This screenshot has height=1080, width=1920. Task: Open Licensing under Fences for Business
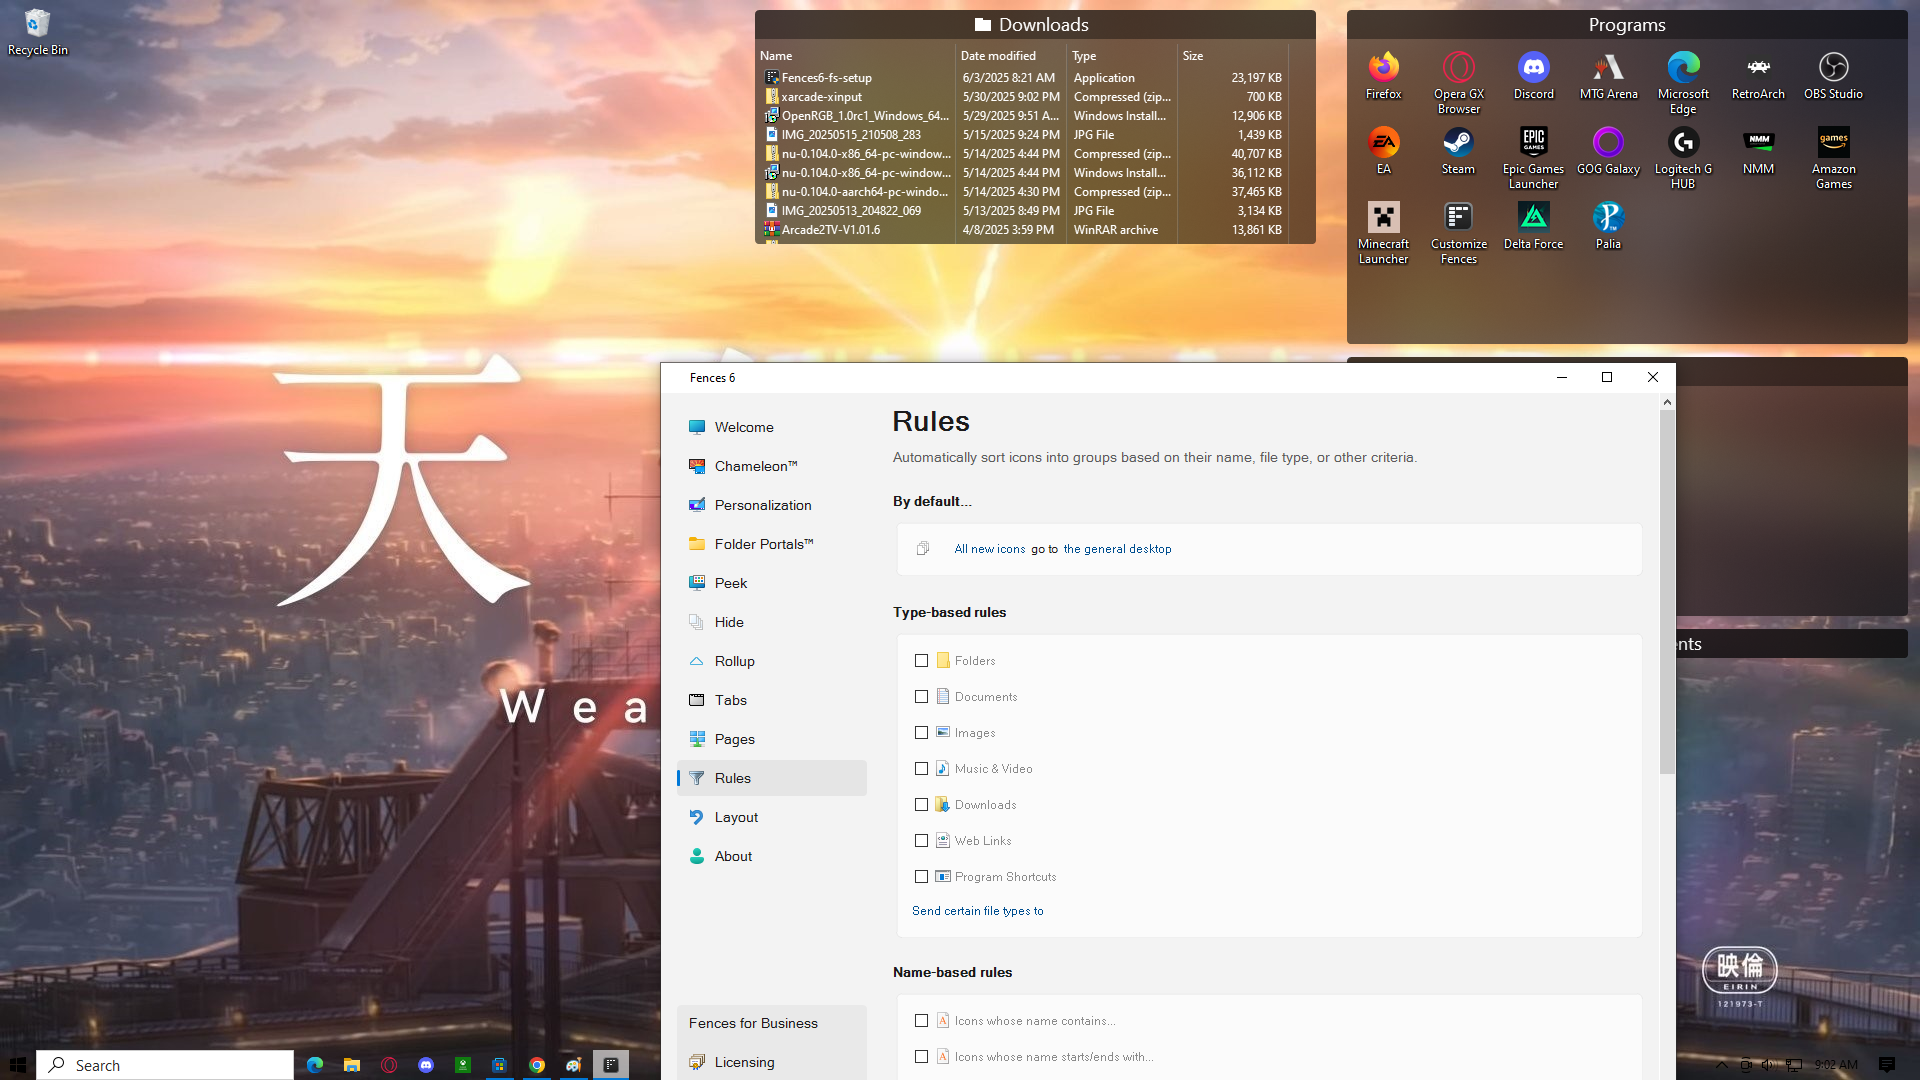coord(771,1062)
